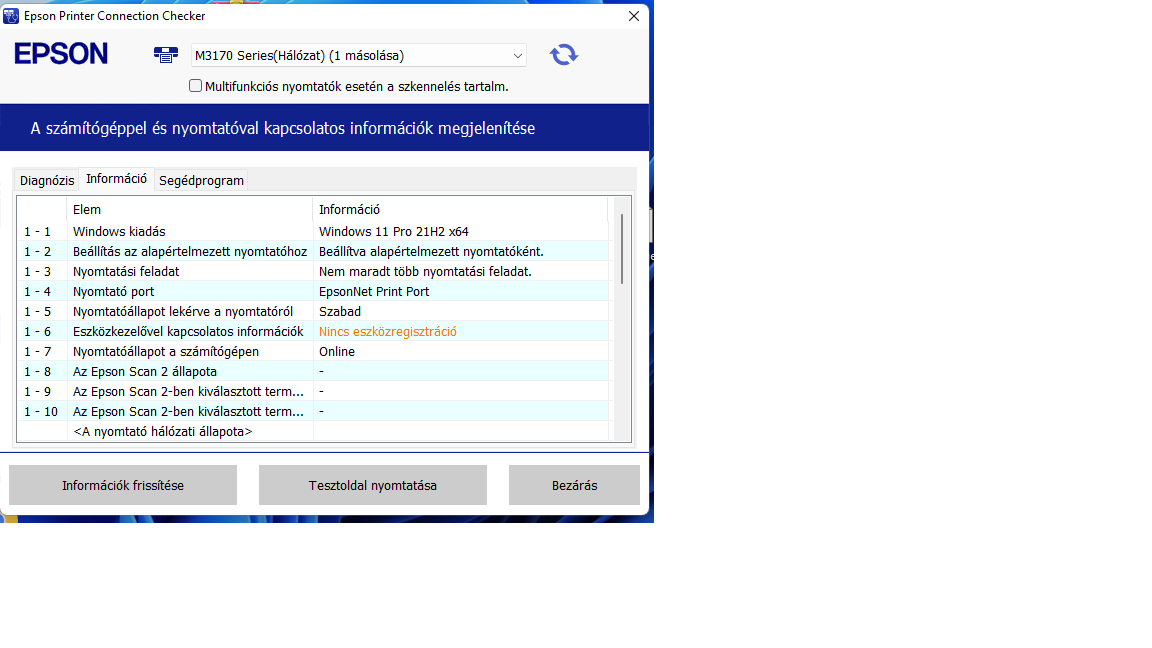Screen dimensions: 1152x648
Task: Click the orange Nincs eszközregisztráció text
Action: [x=388, y=331]
